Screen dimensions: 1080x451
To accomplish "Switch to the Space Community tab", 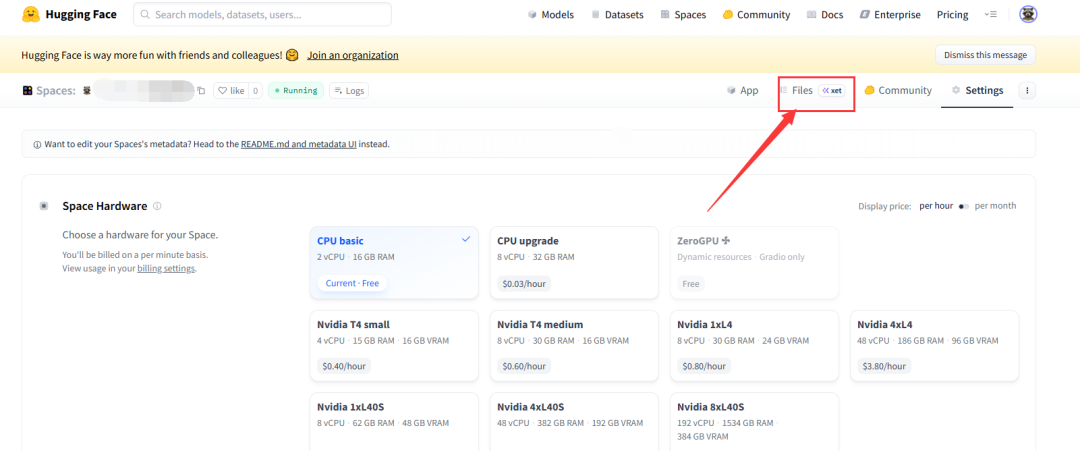I will pos(898,90).
